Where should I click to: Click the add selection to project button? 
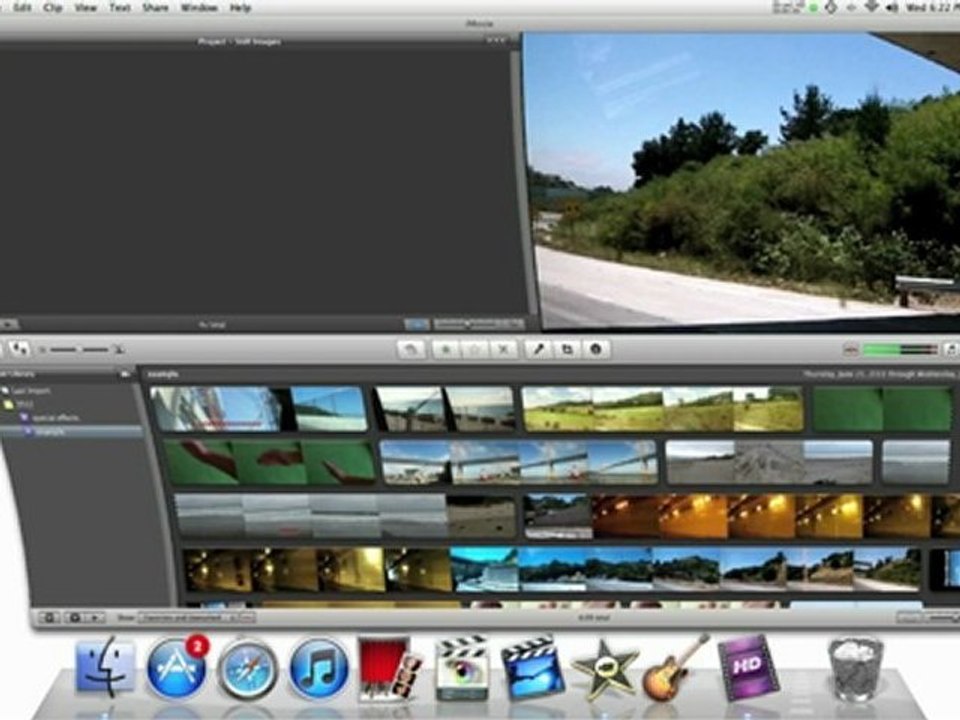pyautogui.click(x=410, y=350)
